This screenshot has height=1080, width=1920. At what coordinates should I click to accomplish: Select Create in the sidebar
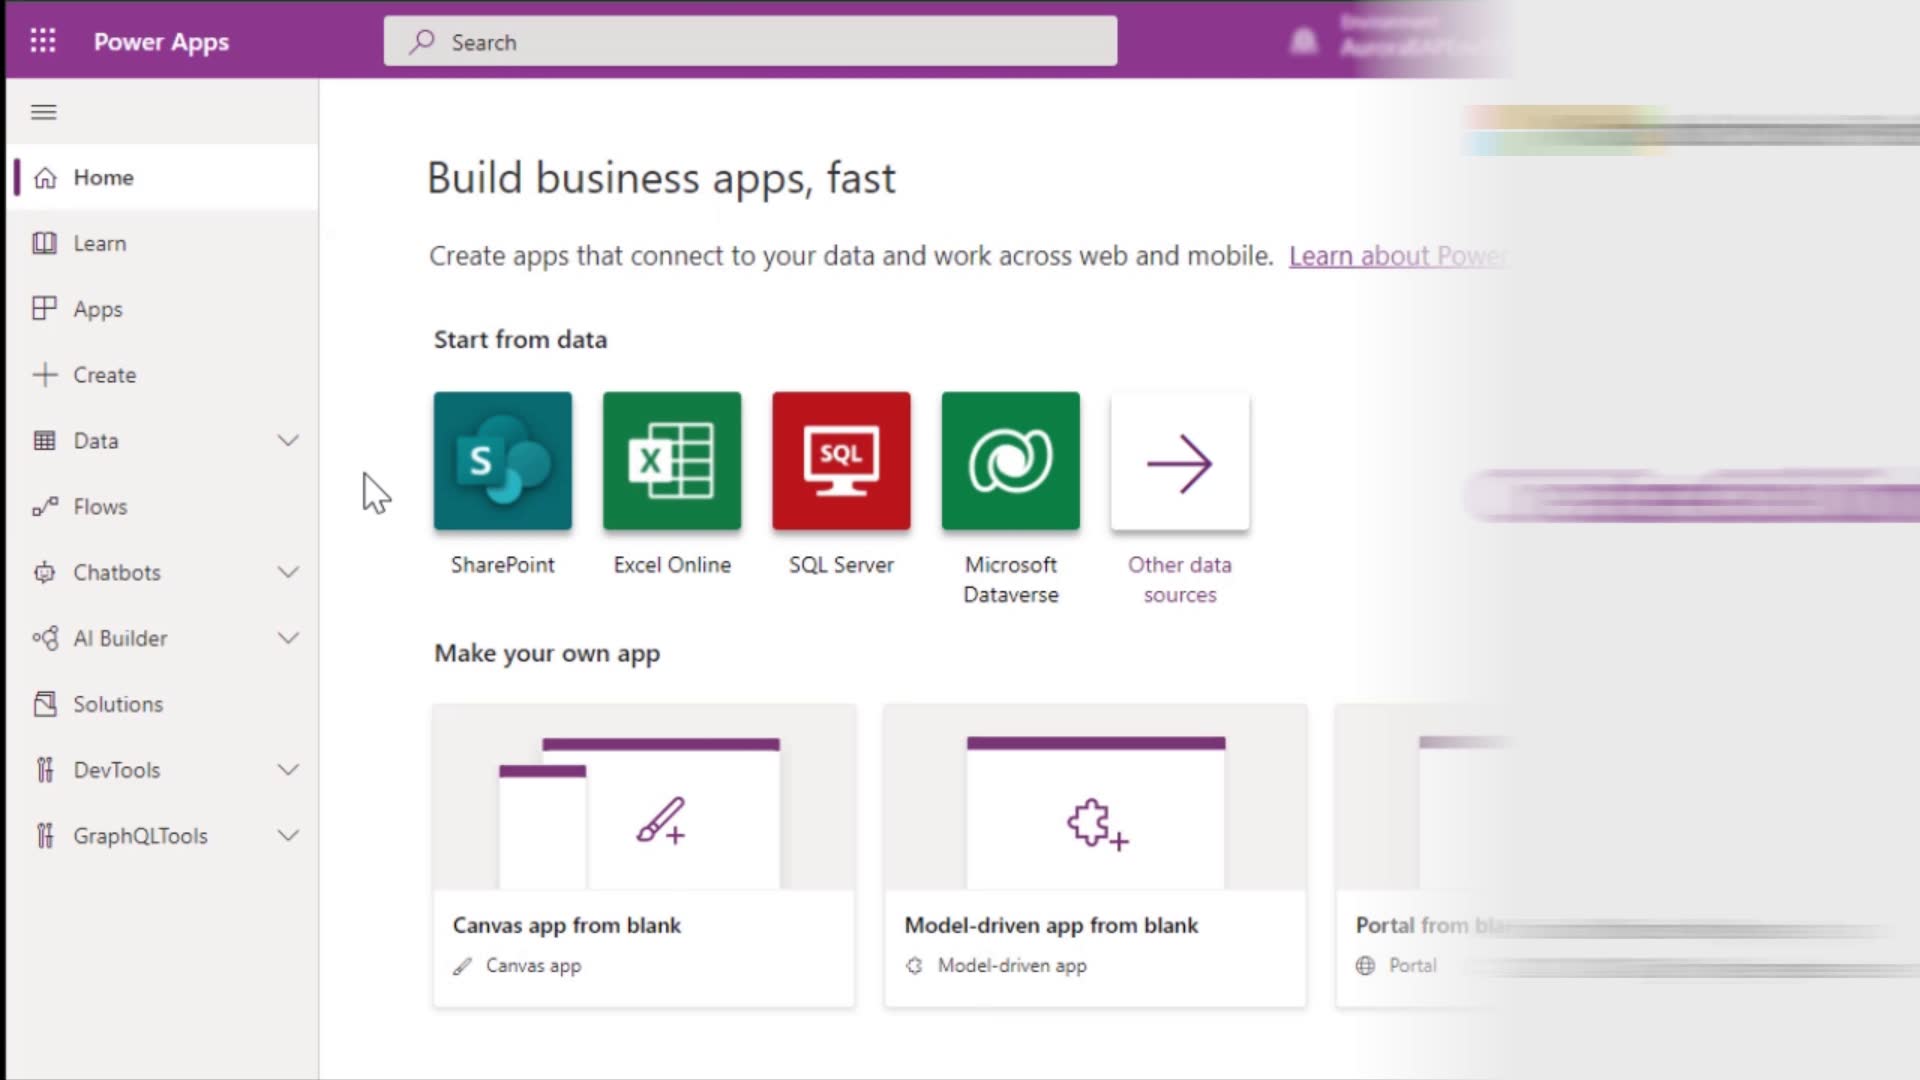[163, 375]
